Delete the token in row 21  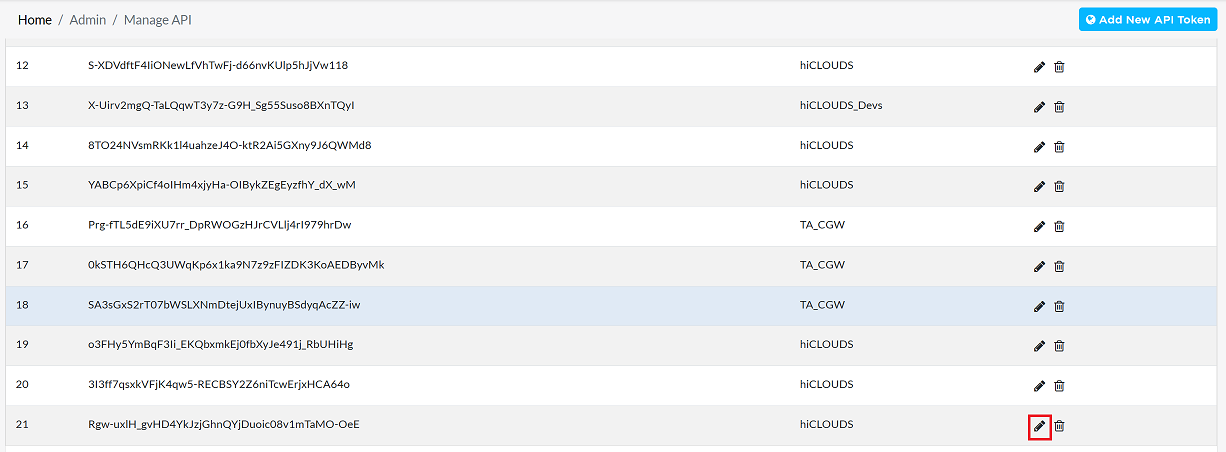[x=1060, y=426]
